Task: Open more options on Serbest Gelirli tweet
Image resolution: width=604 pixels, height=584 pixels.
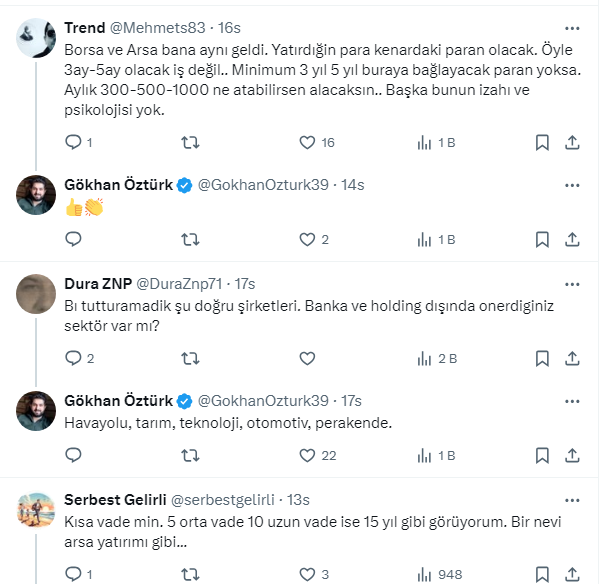Action: tap(571, 500)
